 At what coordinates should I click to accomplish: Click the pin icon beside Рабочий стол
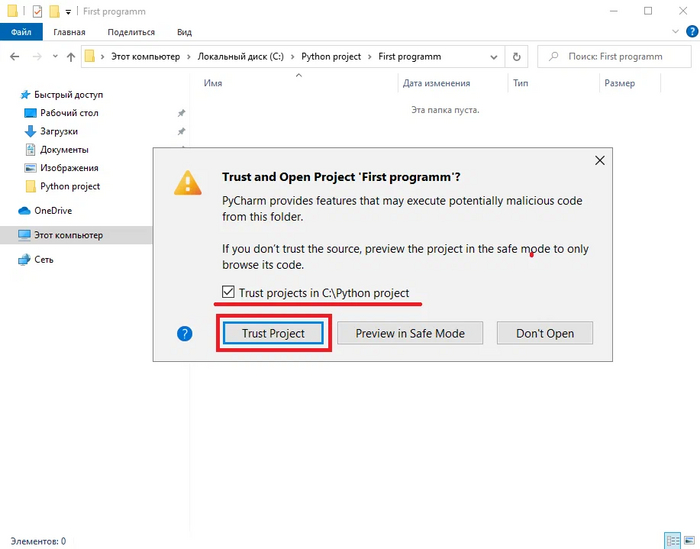pyautogui.click(x=181, y=113)
